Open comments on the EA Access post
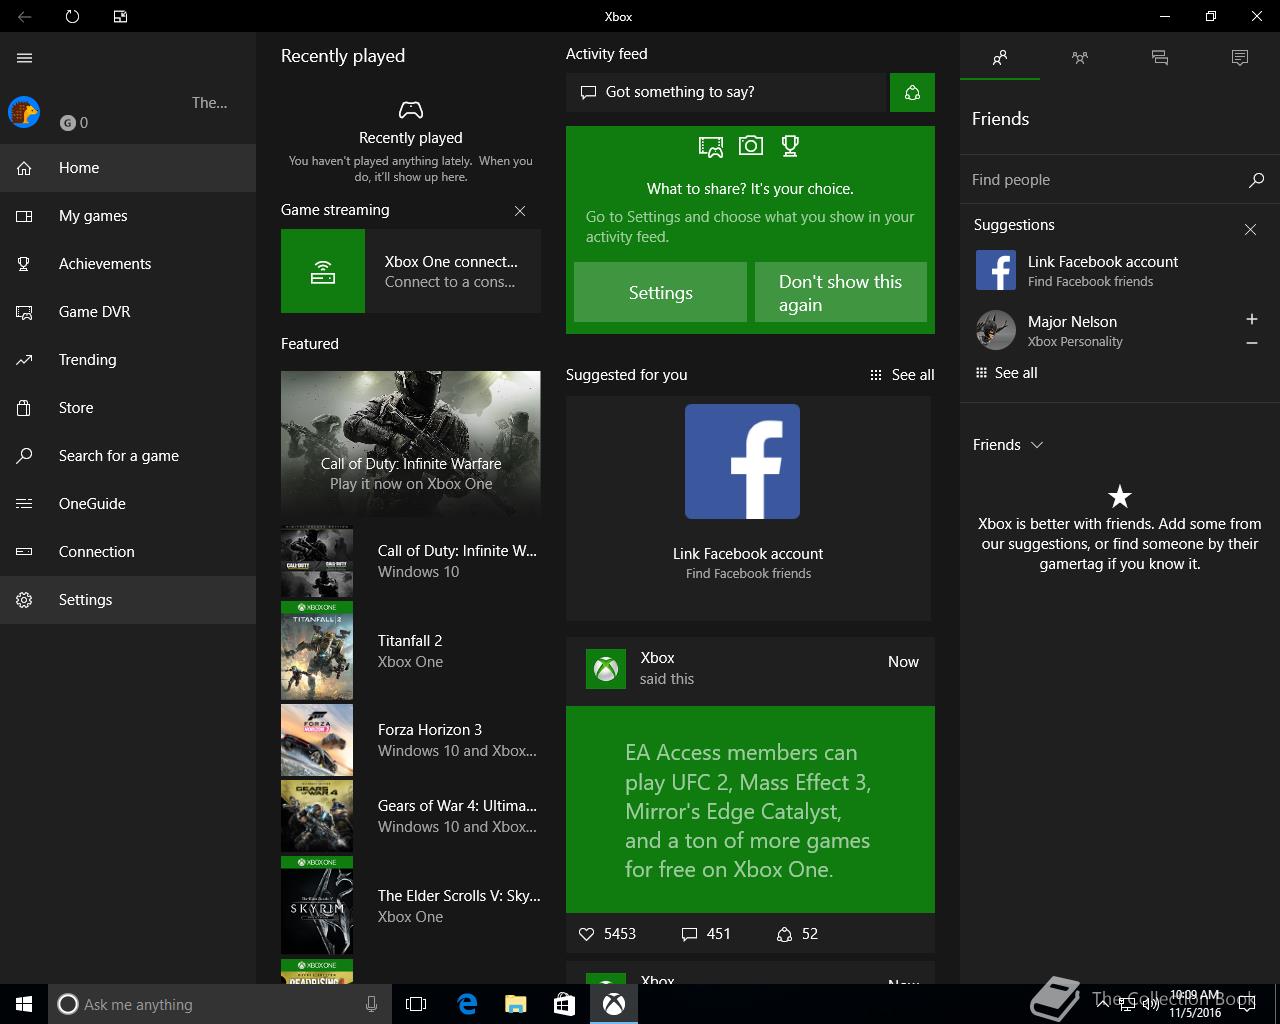The width and height of the screenshot is (1280, 1024). pos(706,934)
